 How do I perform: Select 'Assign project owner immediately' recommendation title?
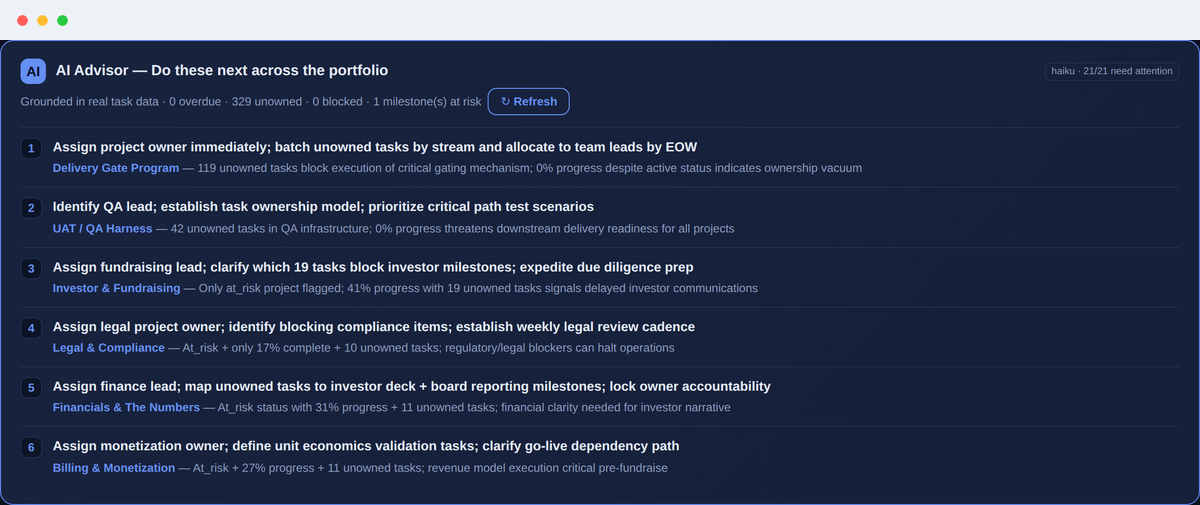375,147
